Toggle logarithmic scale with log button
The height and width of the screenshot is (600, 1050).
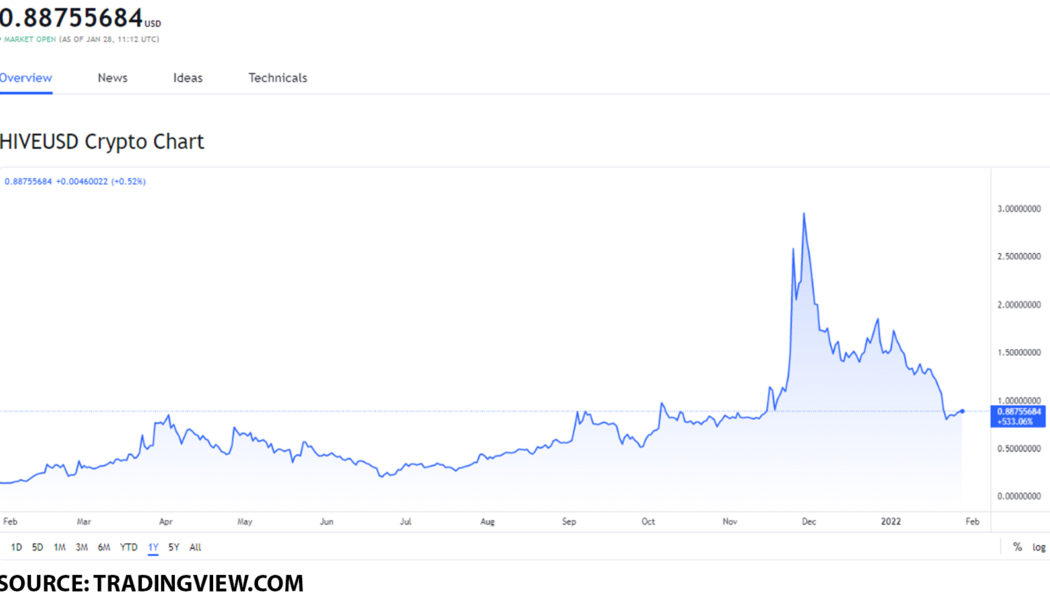point(1037,547)
